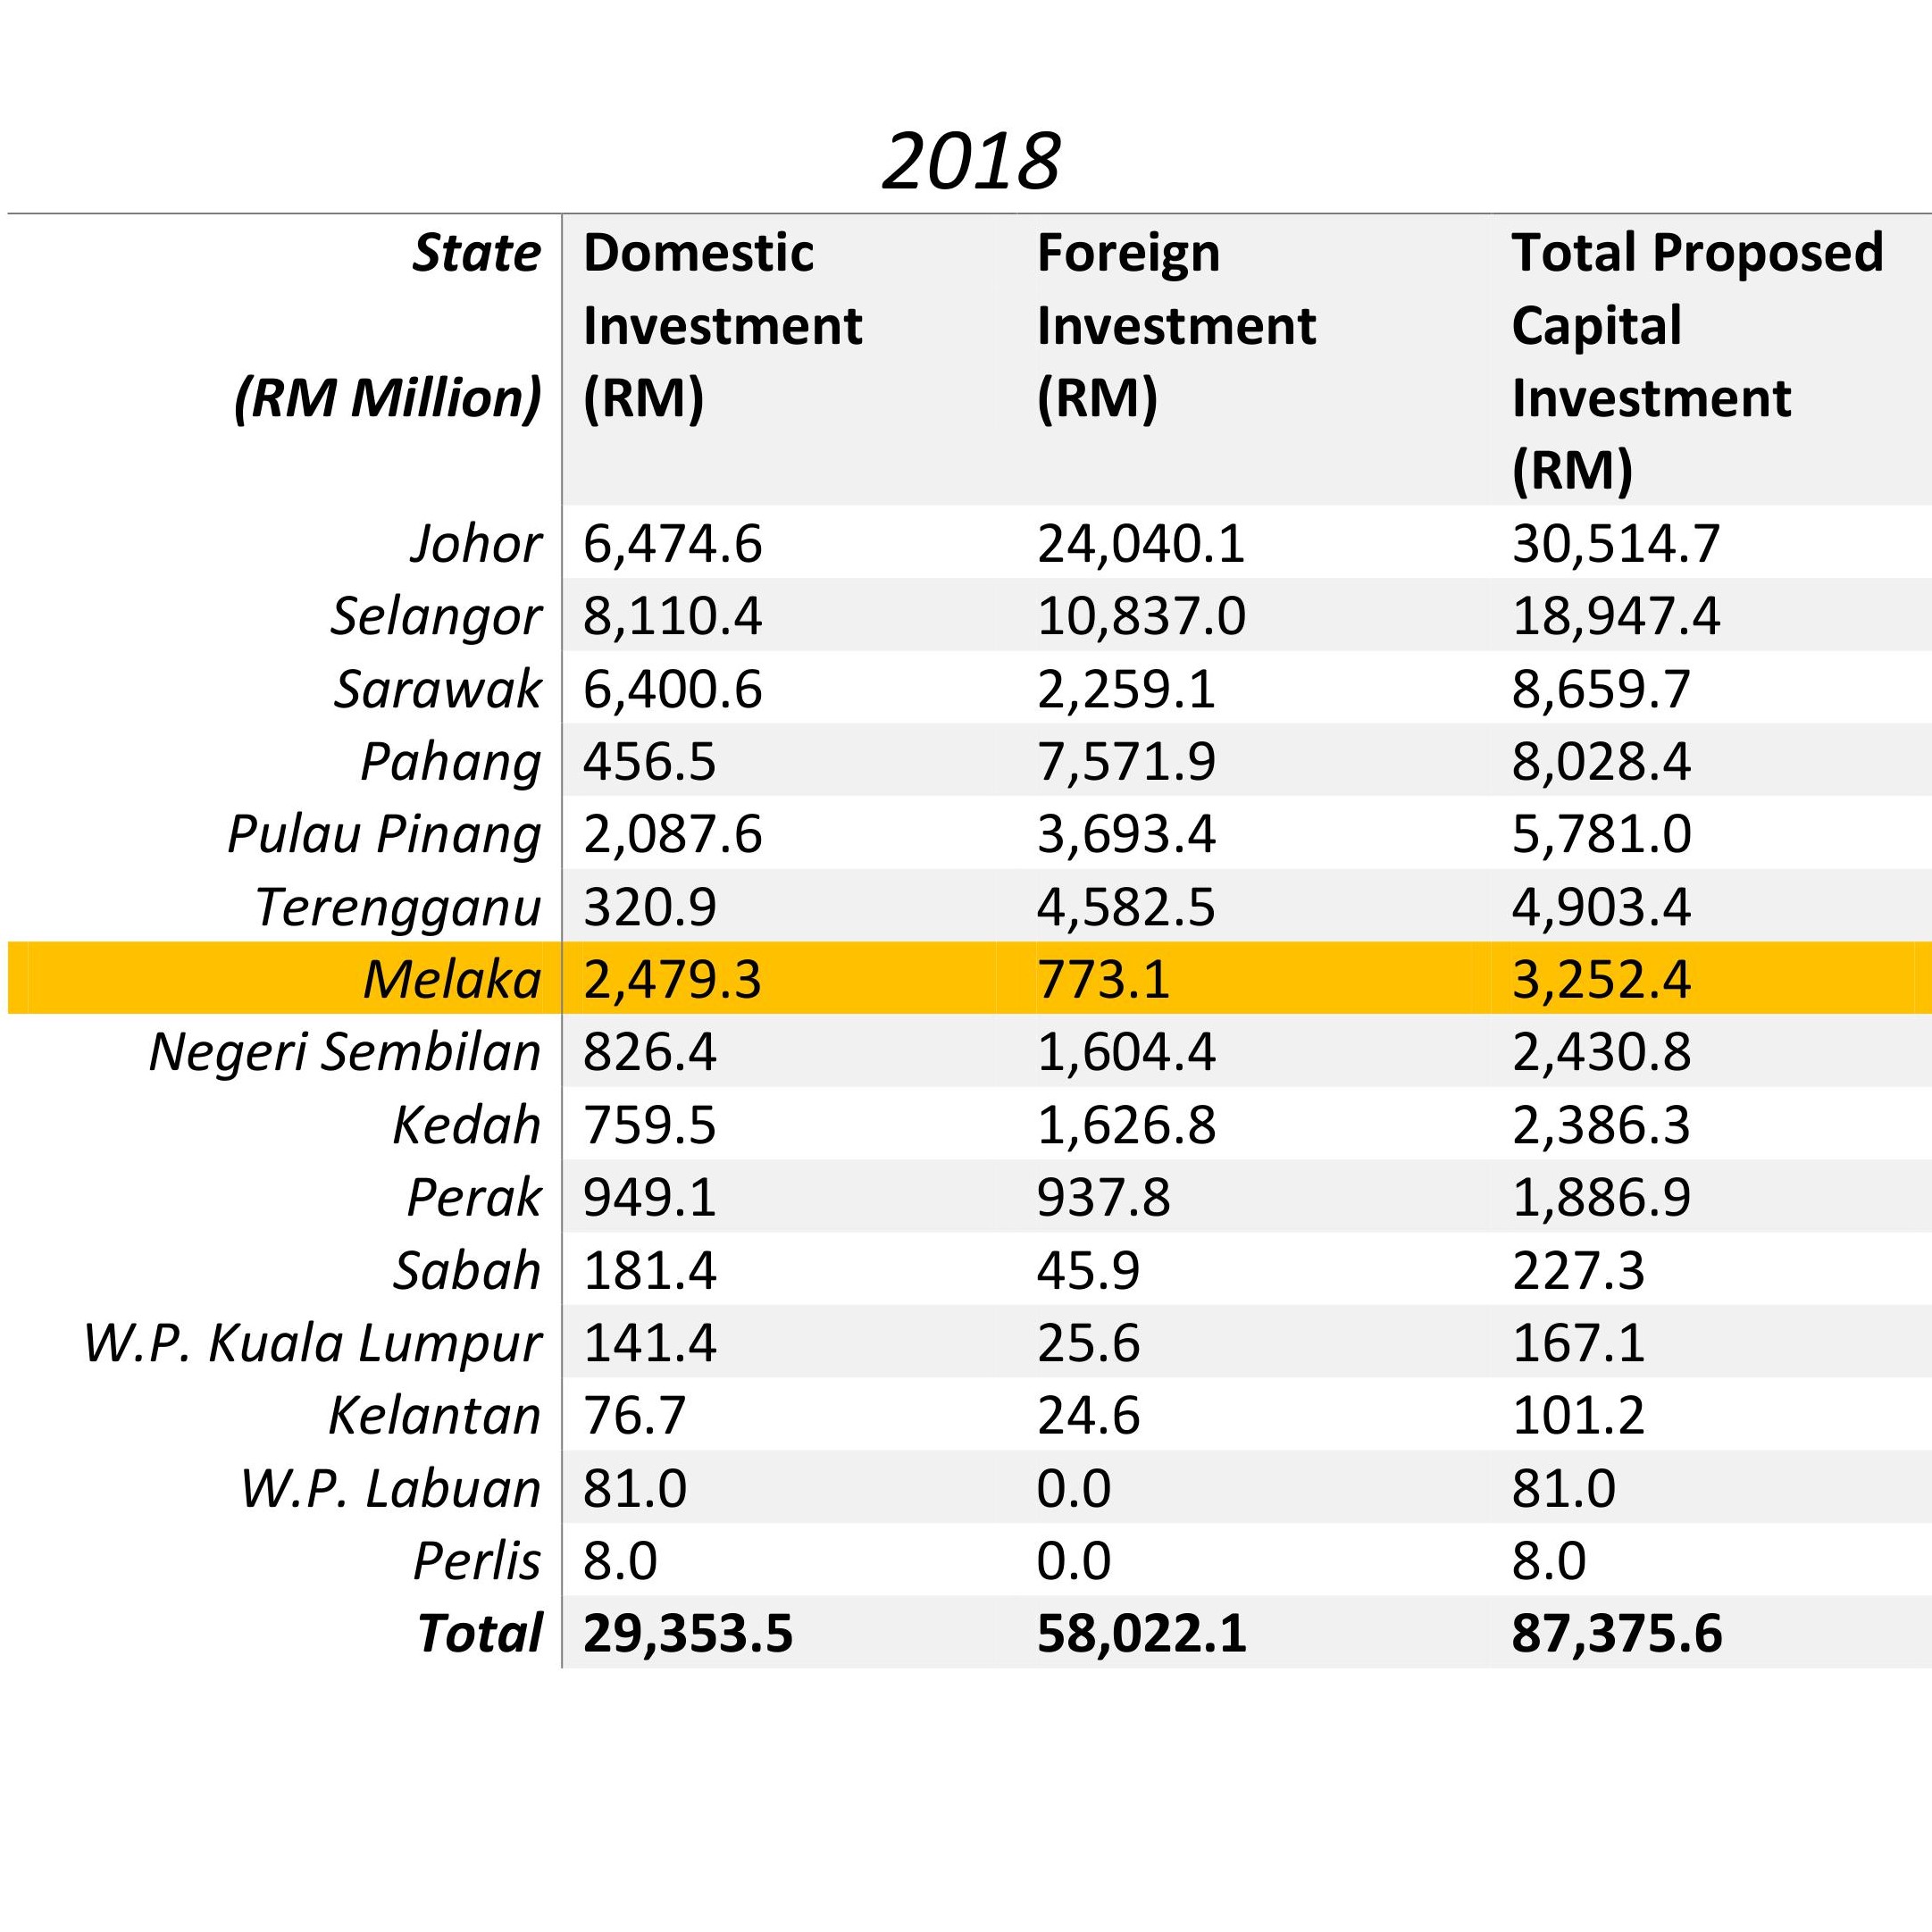Screen dimensions: 1932x1932
Task: Click Selangor foreign value 10,837.0
Action: pyautogui.click(x=1141, y=616)
